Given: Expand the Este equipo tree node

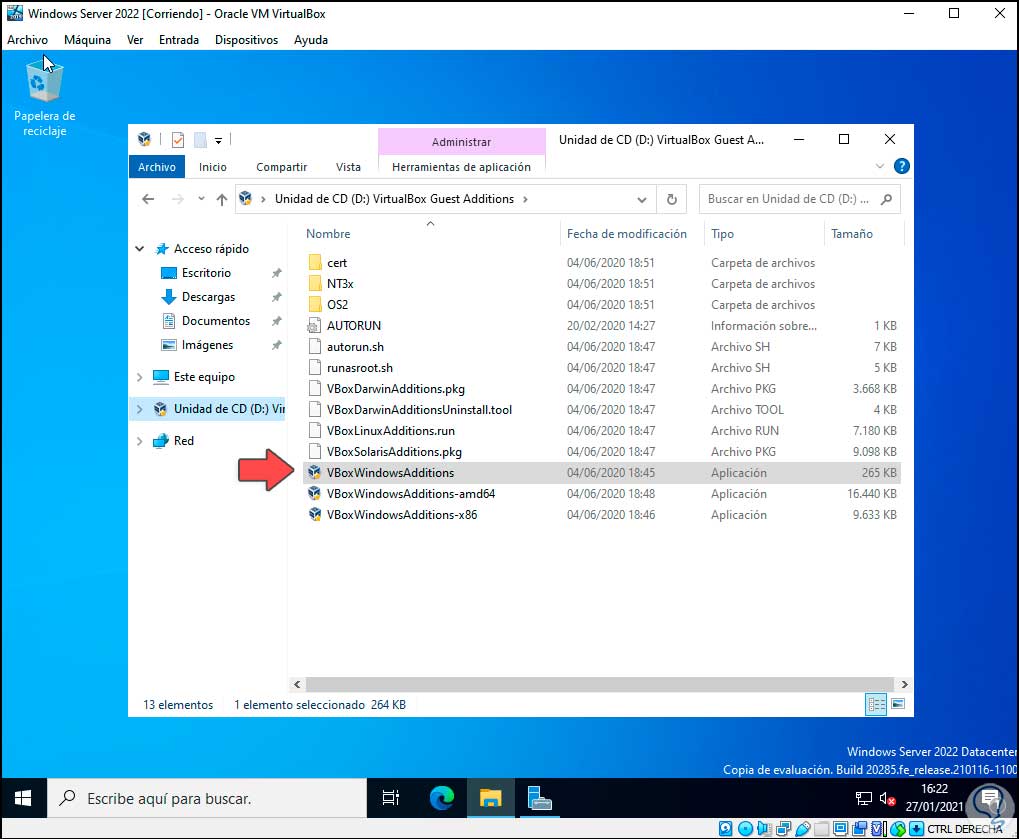Looking at the screenshot, I should click(140, 377).
